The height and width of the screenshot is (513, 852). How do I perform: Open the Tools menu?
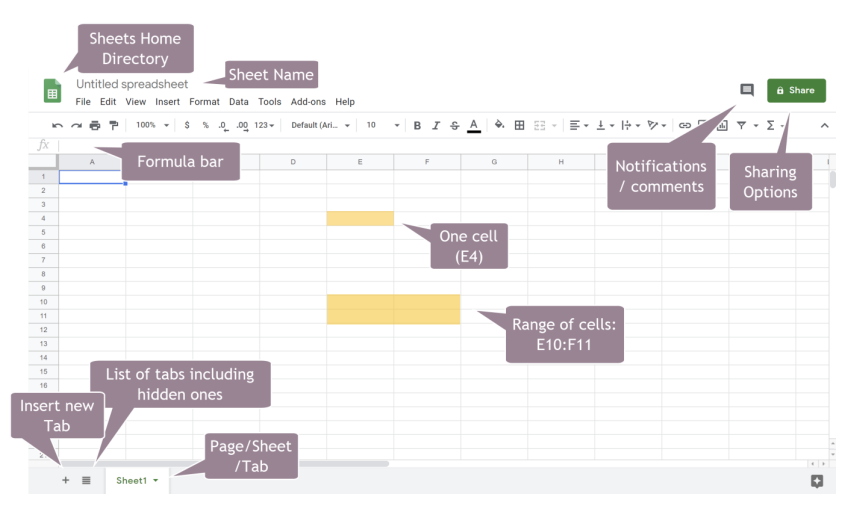(270, 102)
